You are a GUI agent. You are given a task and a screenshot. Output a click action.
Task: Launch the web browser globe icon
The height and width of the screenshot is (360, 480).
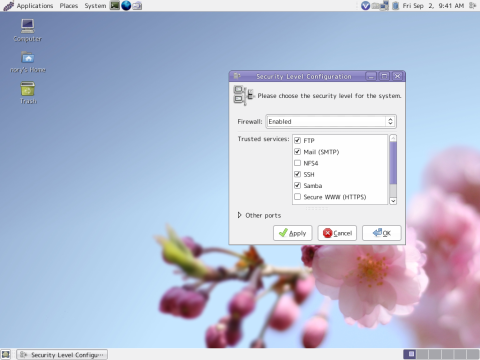[x=126, y=6]
